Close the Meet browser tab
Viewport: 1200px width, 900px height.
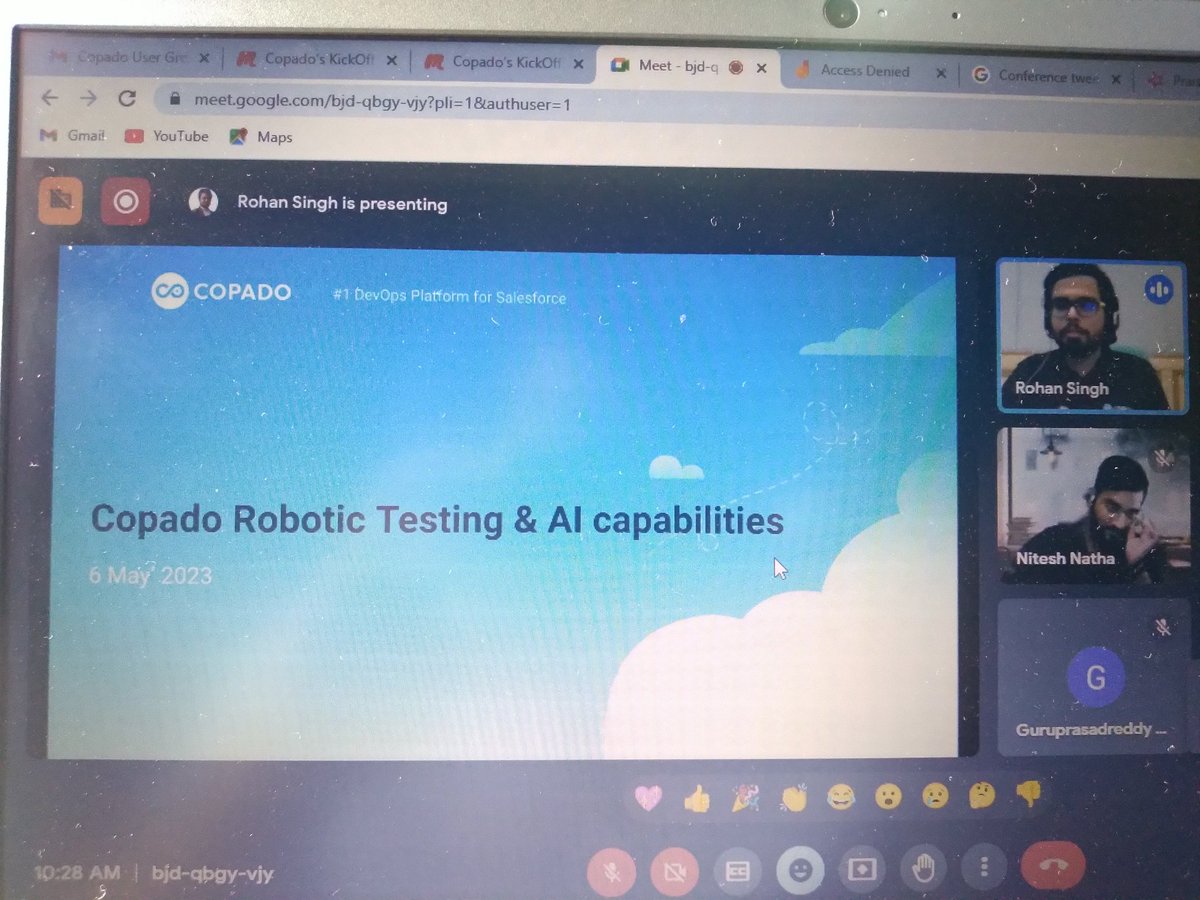[x=762, y=68]
